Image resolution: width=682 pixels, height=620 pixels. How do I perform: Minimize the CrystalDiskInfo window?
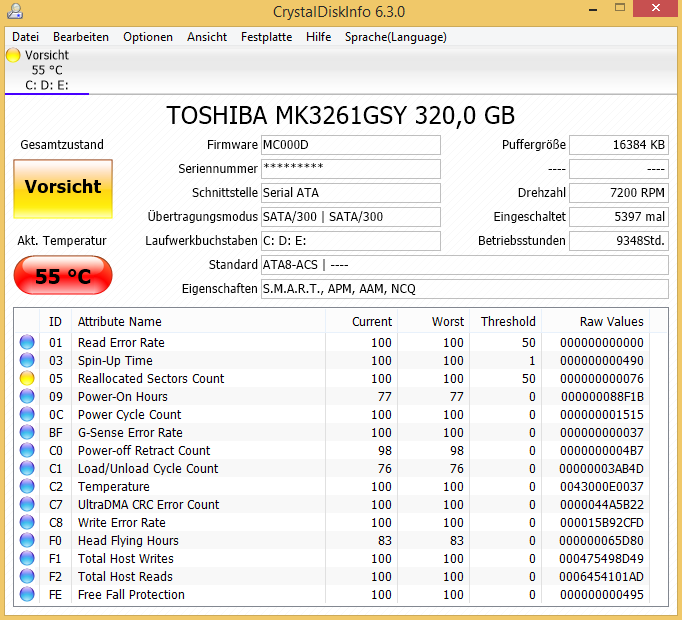pos(594,9)
